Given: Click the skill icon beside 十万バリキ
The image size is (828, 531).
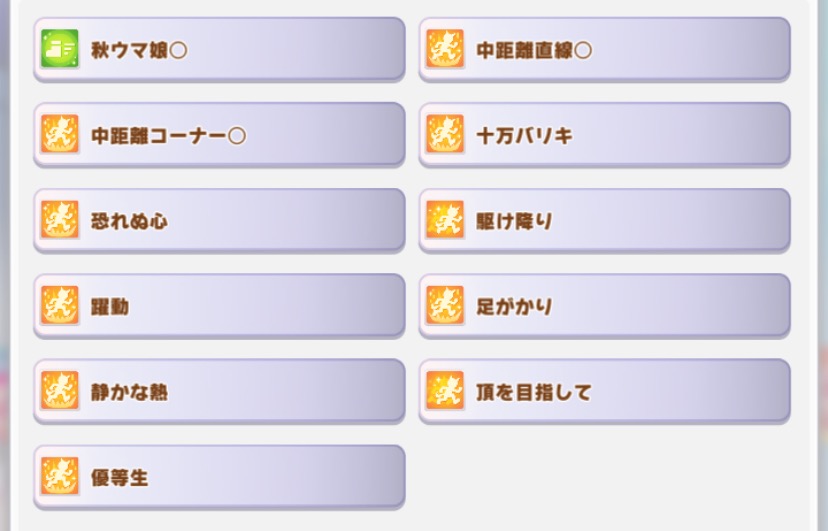Looking at the screenshot, I should [445, 134].
